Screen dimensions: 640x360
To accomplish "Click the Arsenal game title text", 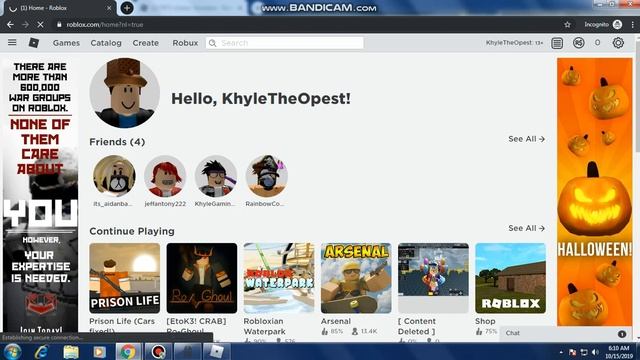I will 336,321.
